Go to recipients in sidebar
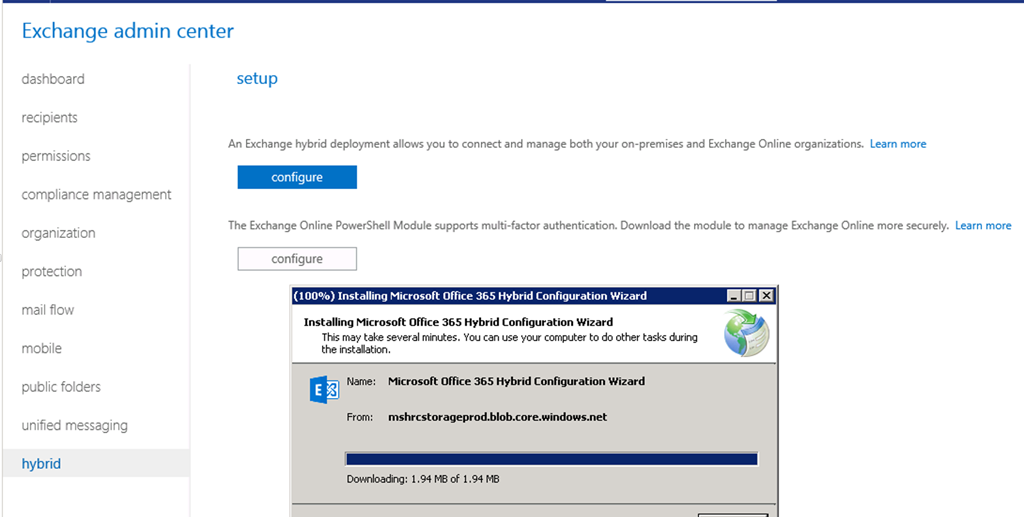The height and width of the screenshot is (517, 1024). coord(49,118)
